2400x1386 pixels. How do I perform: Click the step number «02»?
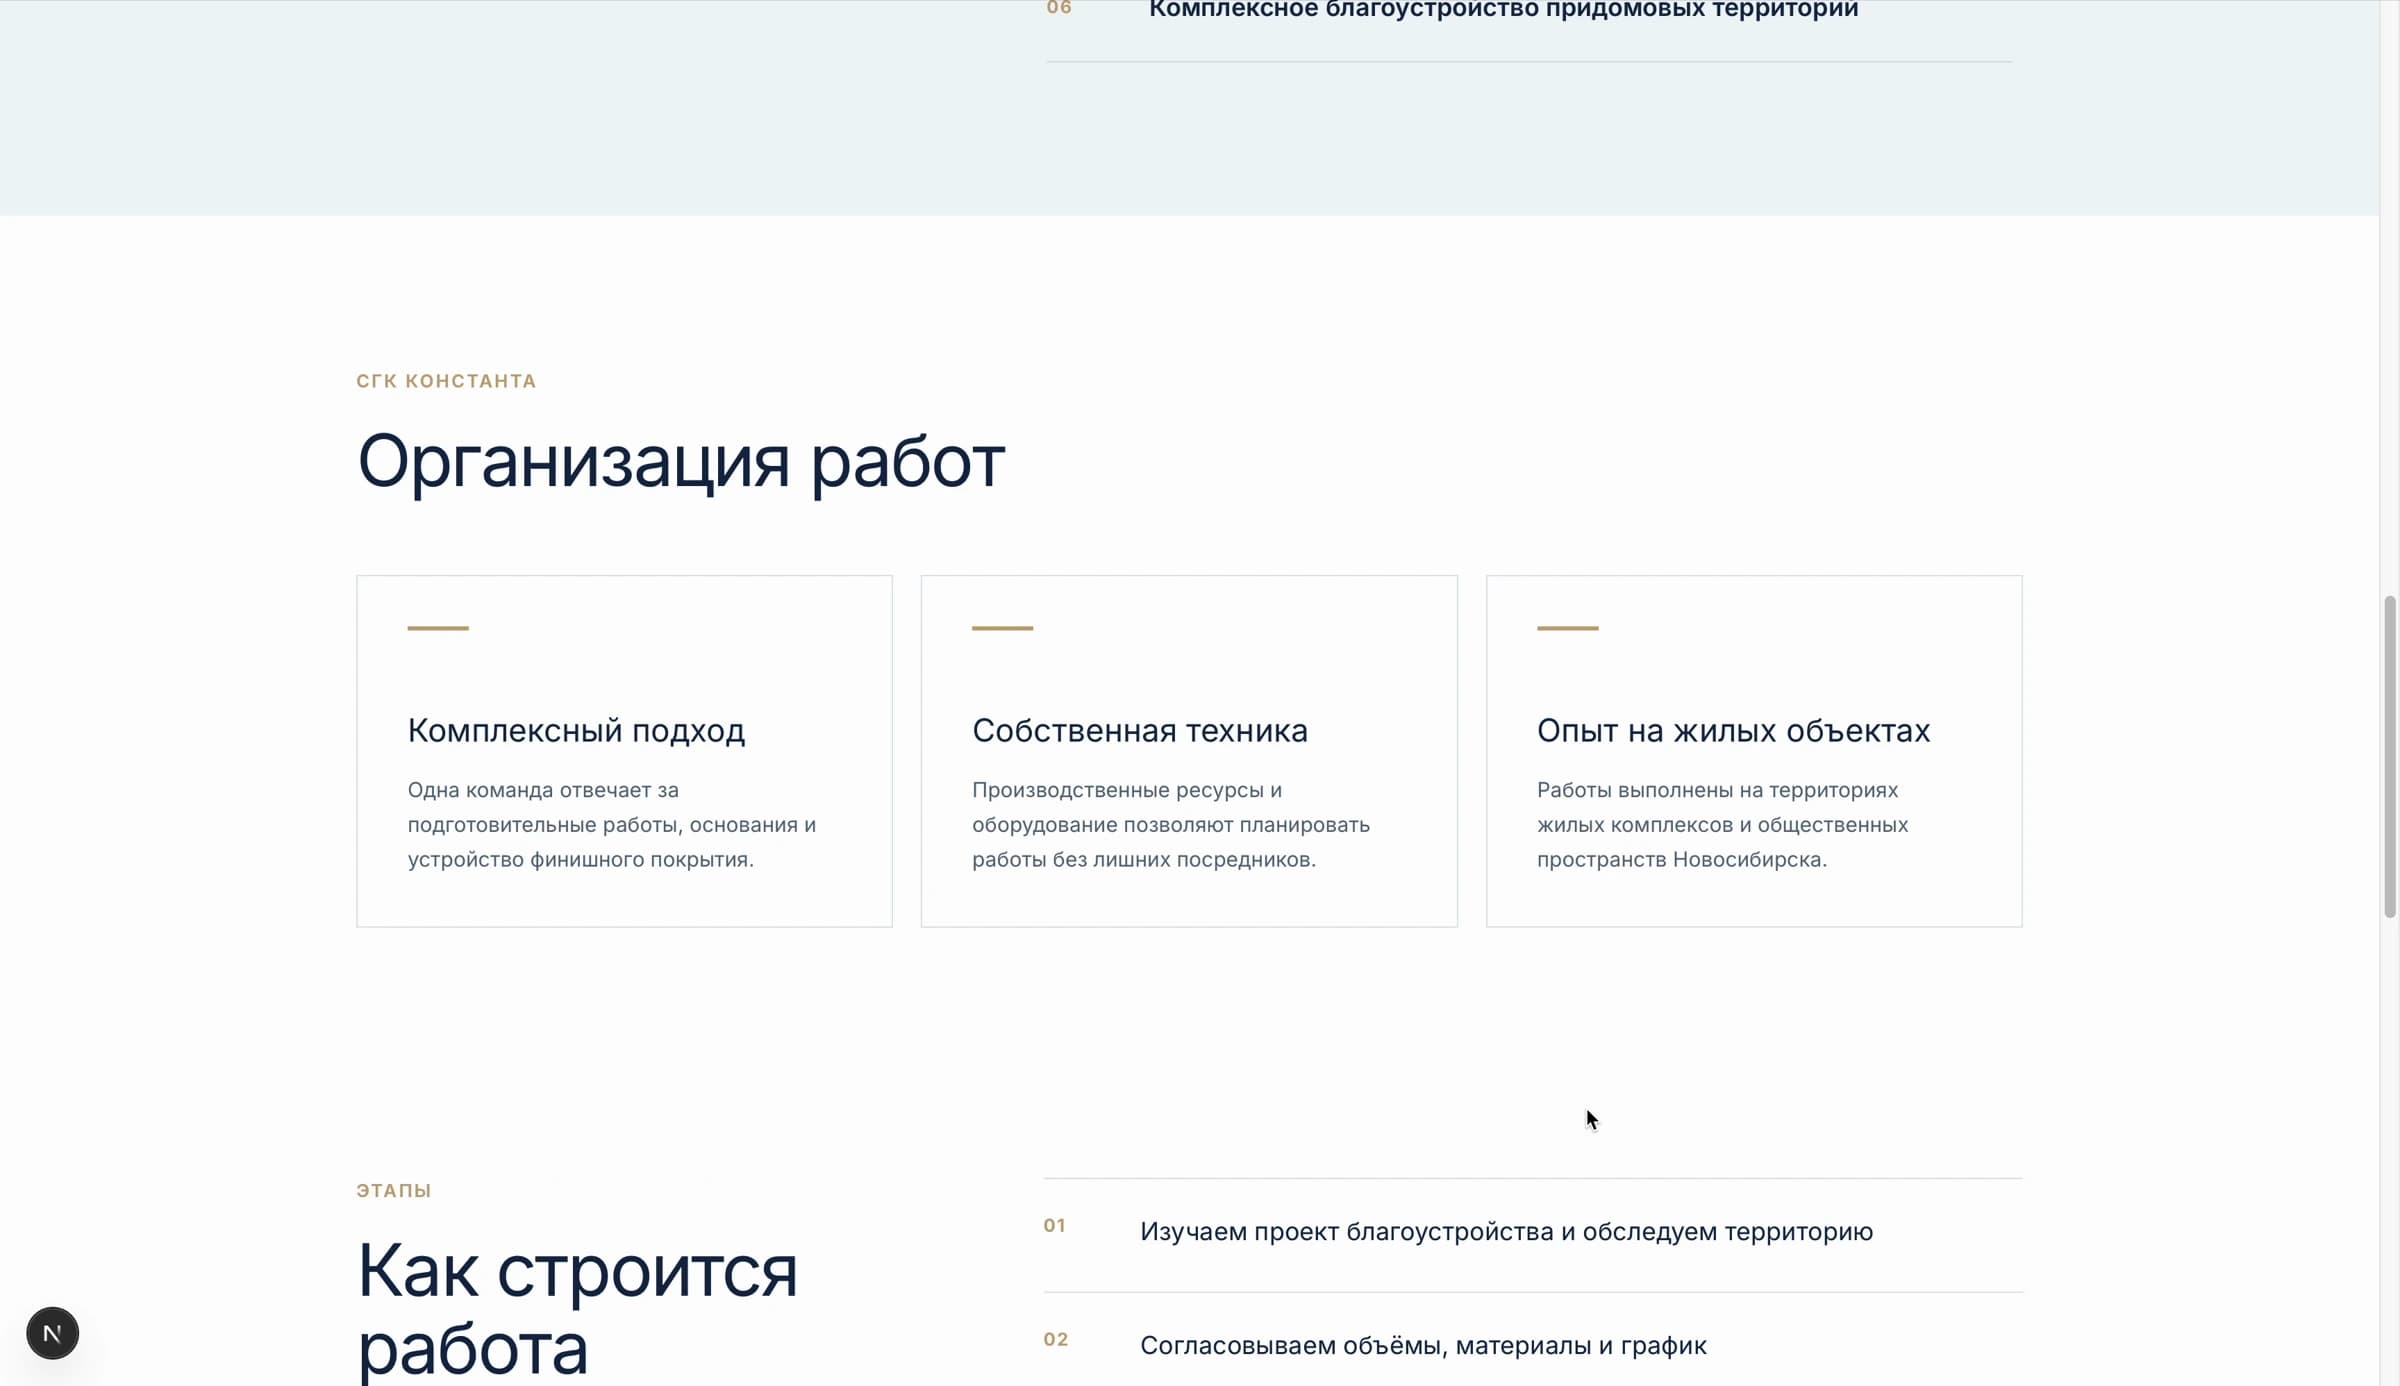1056,1340
